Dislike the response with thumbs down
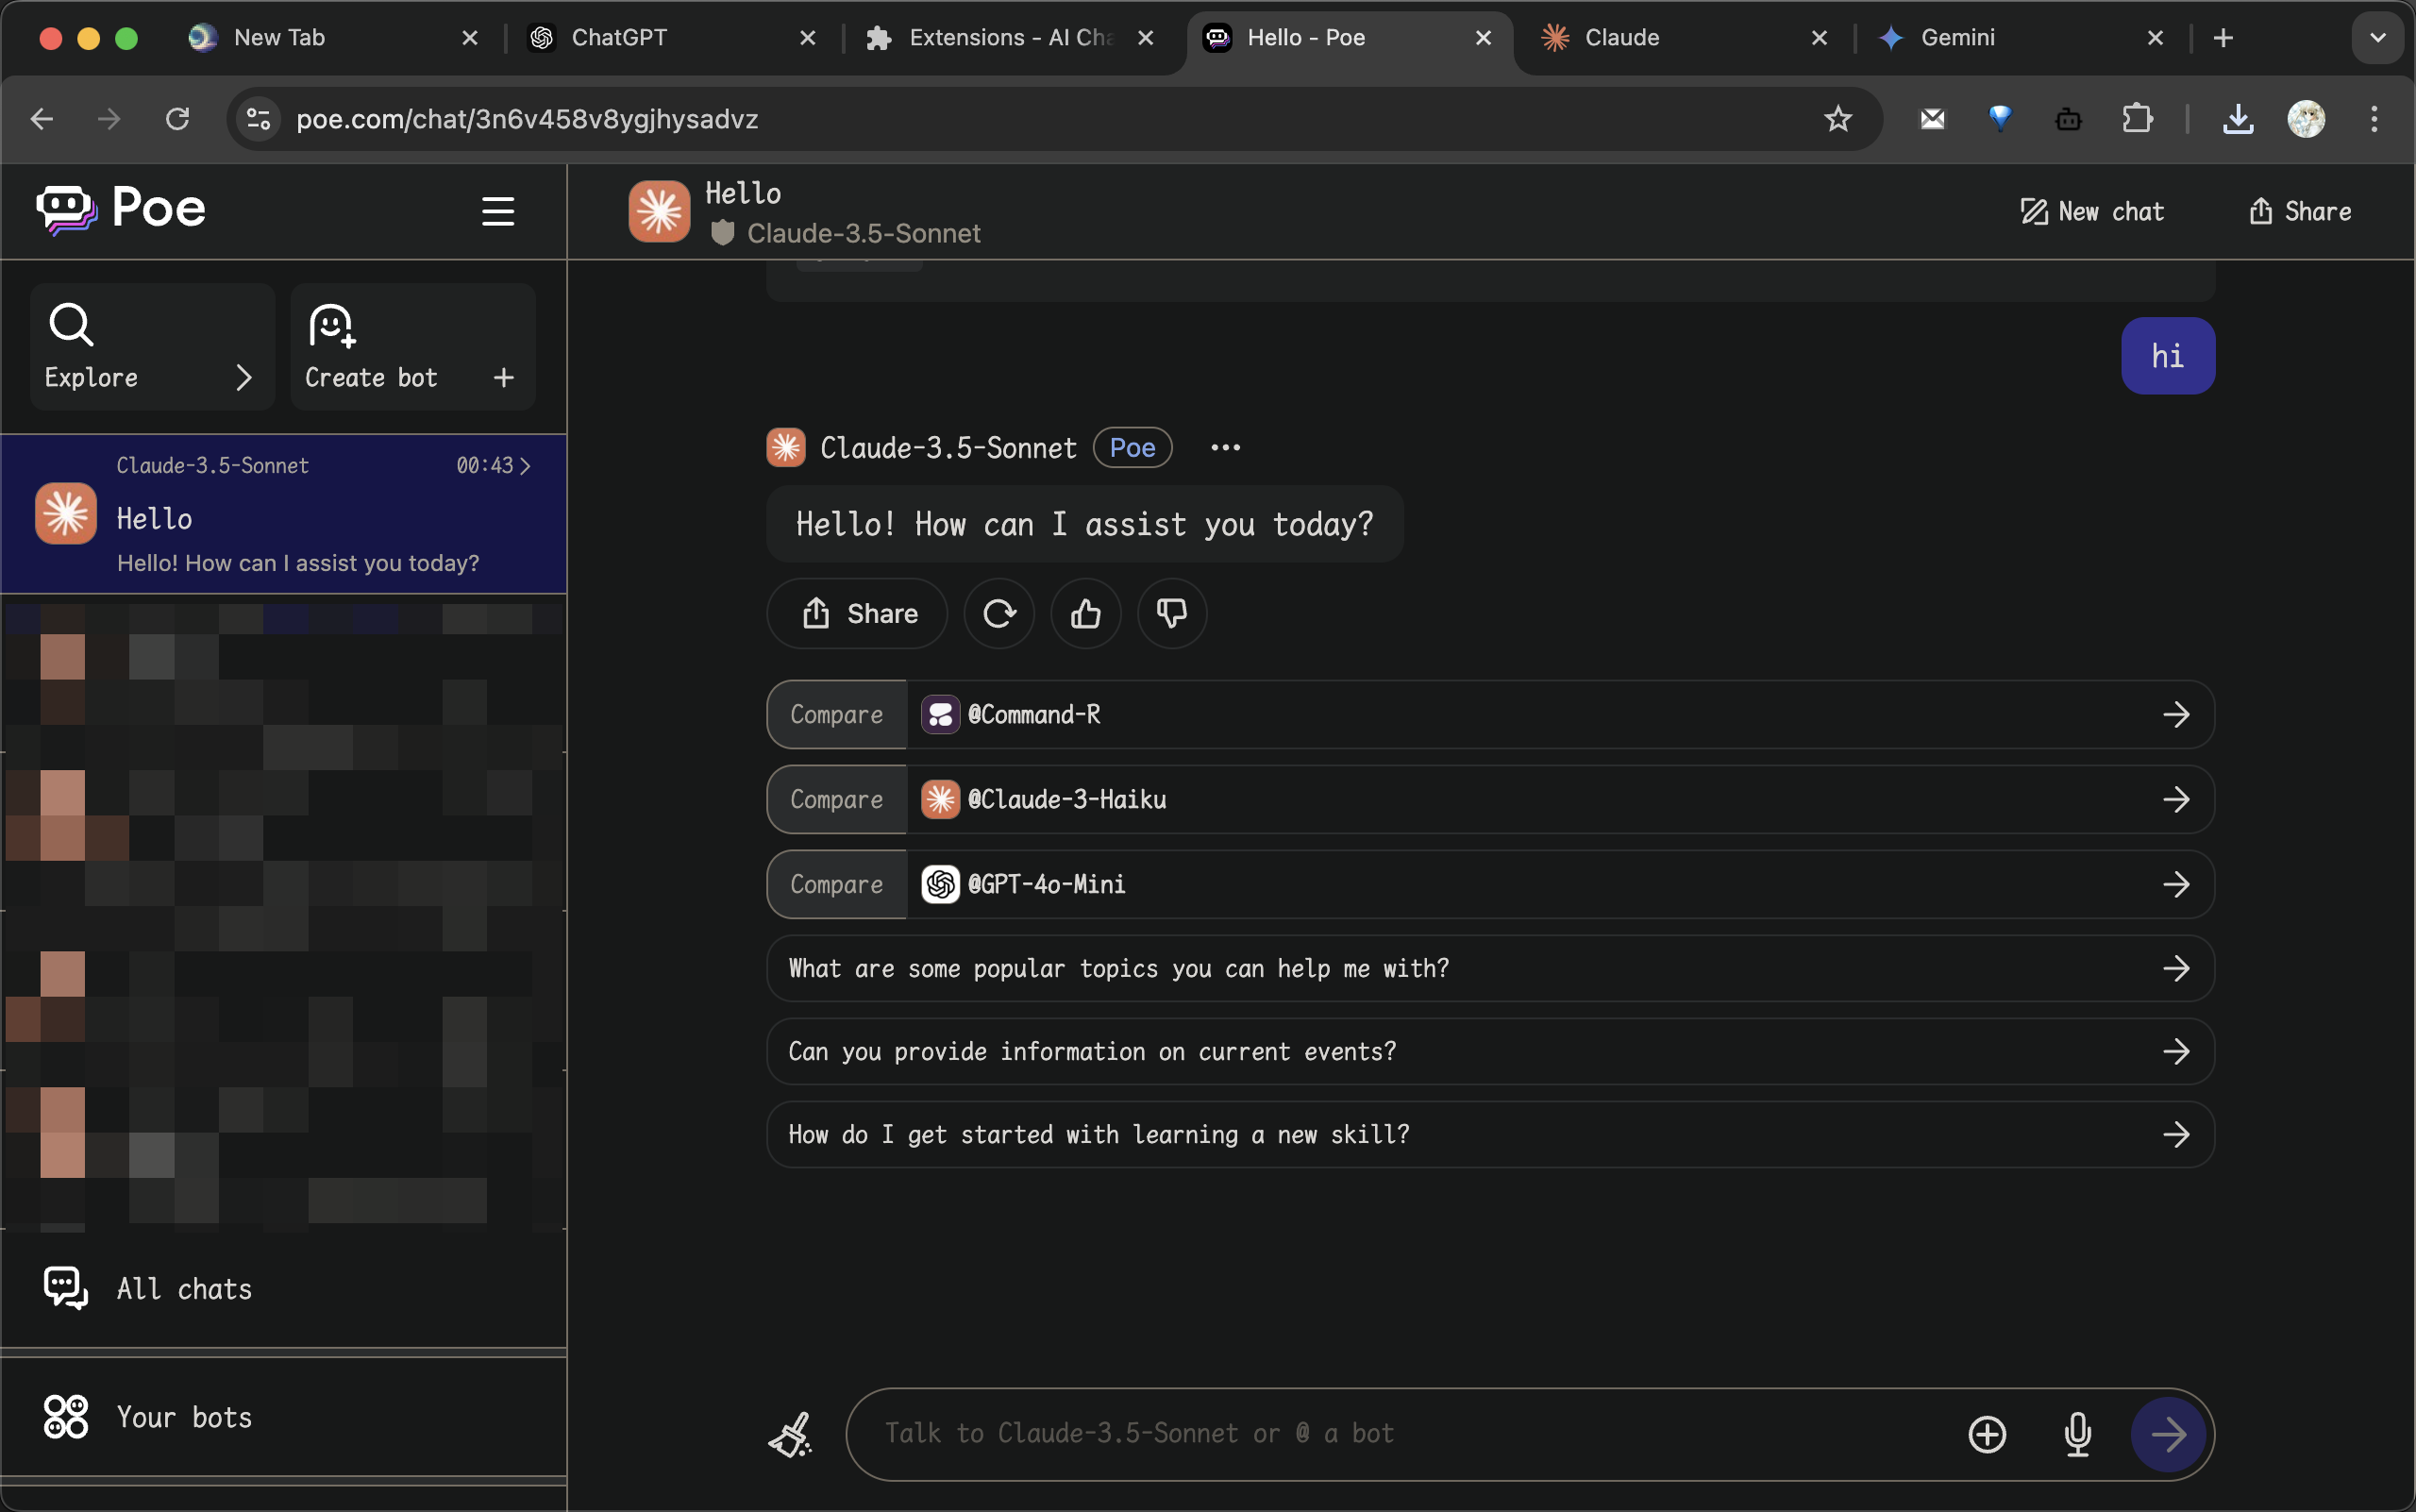The width and height of the screenshot is (2416, 1512). click(1171, 613)
